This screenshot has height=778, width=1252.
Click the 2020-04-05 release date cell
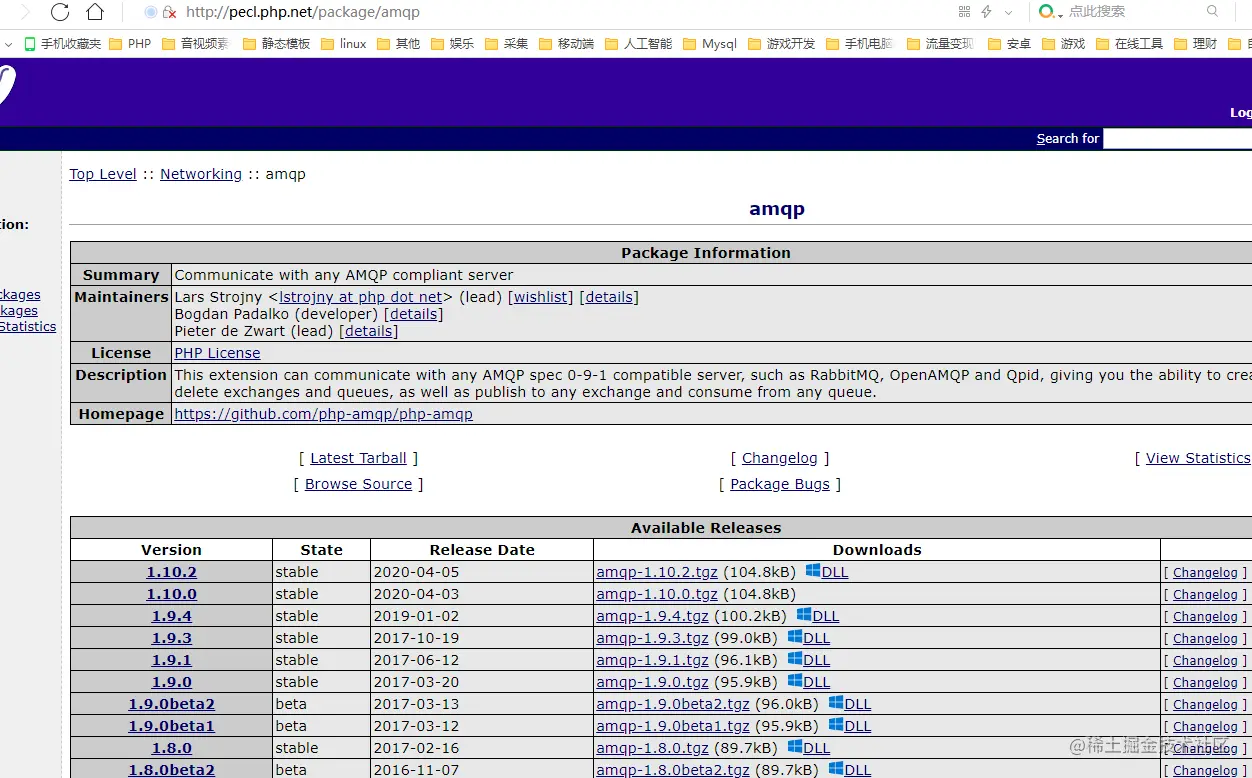[482, 572]
